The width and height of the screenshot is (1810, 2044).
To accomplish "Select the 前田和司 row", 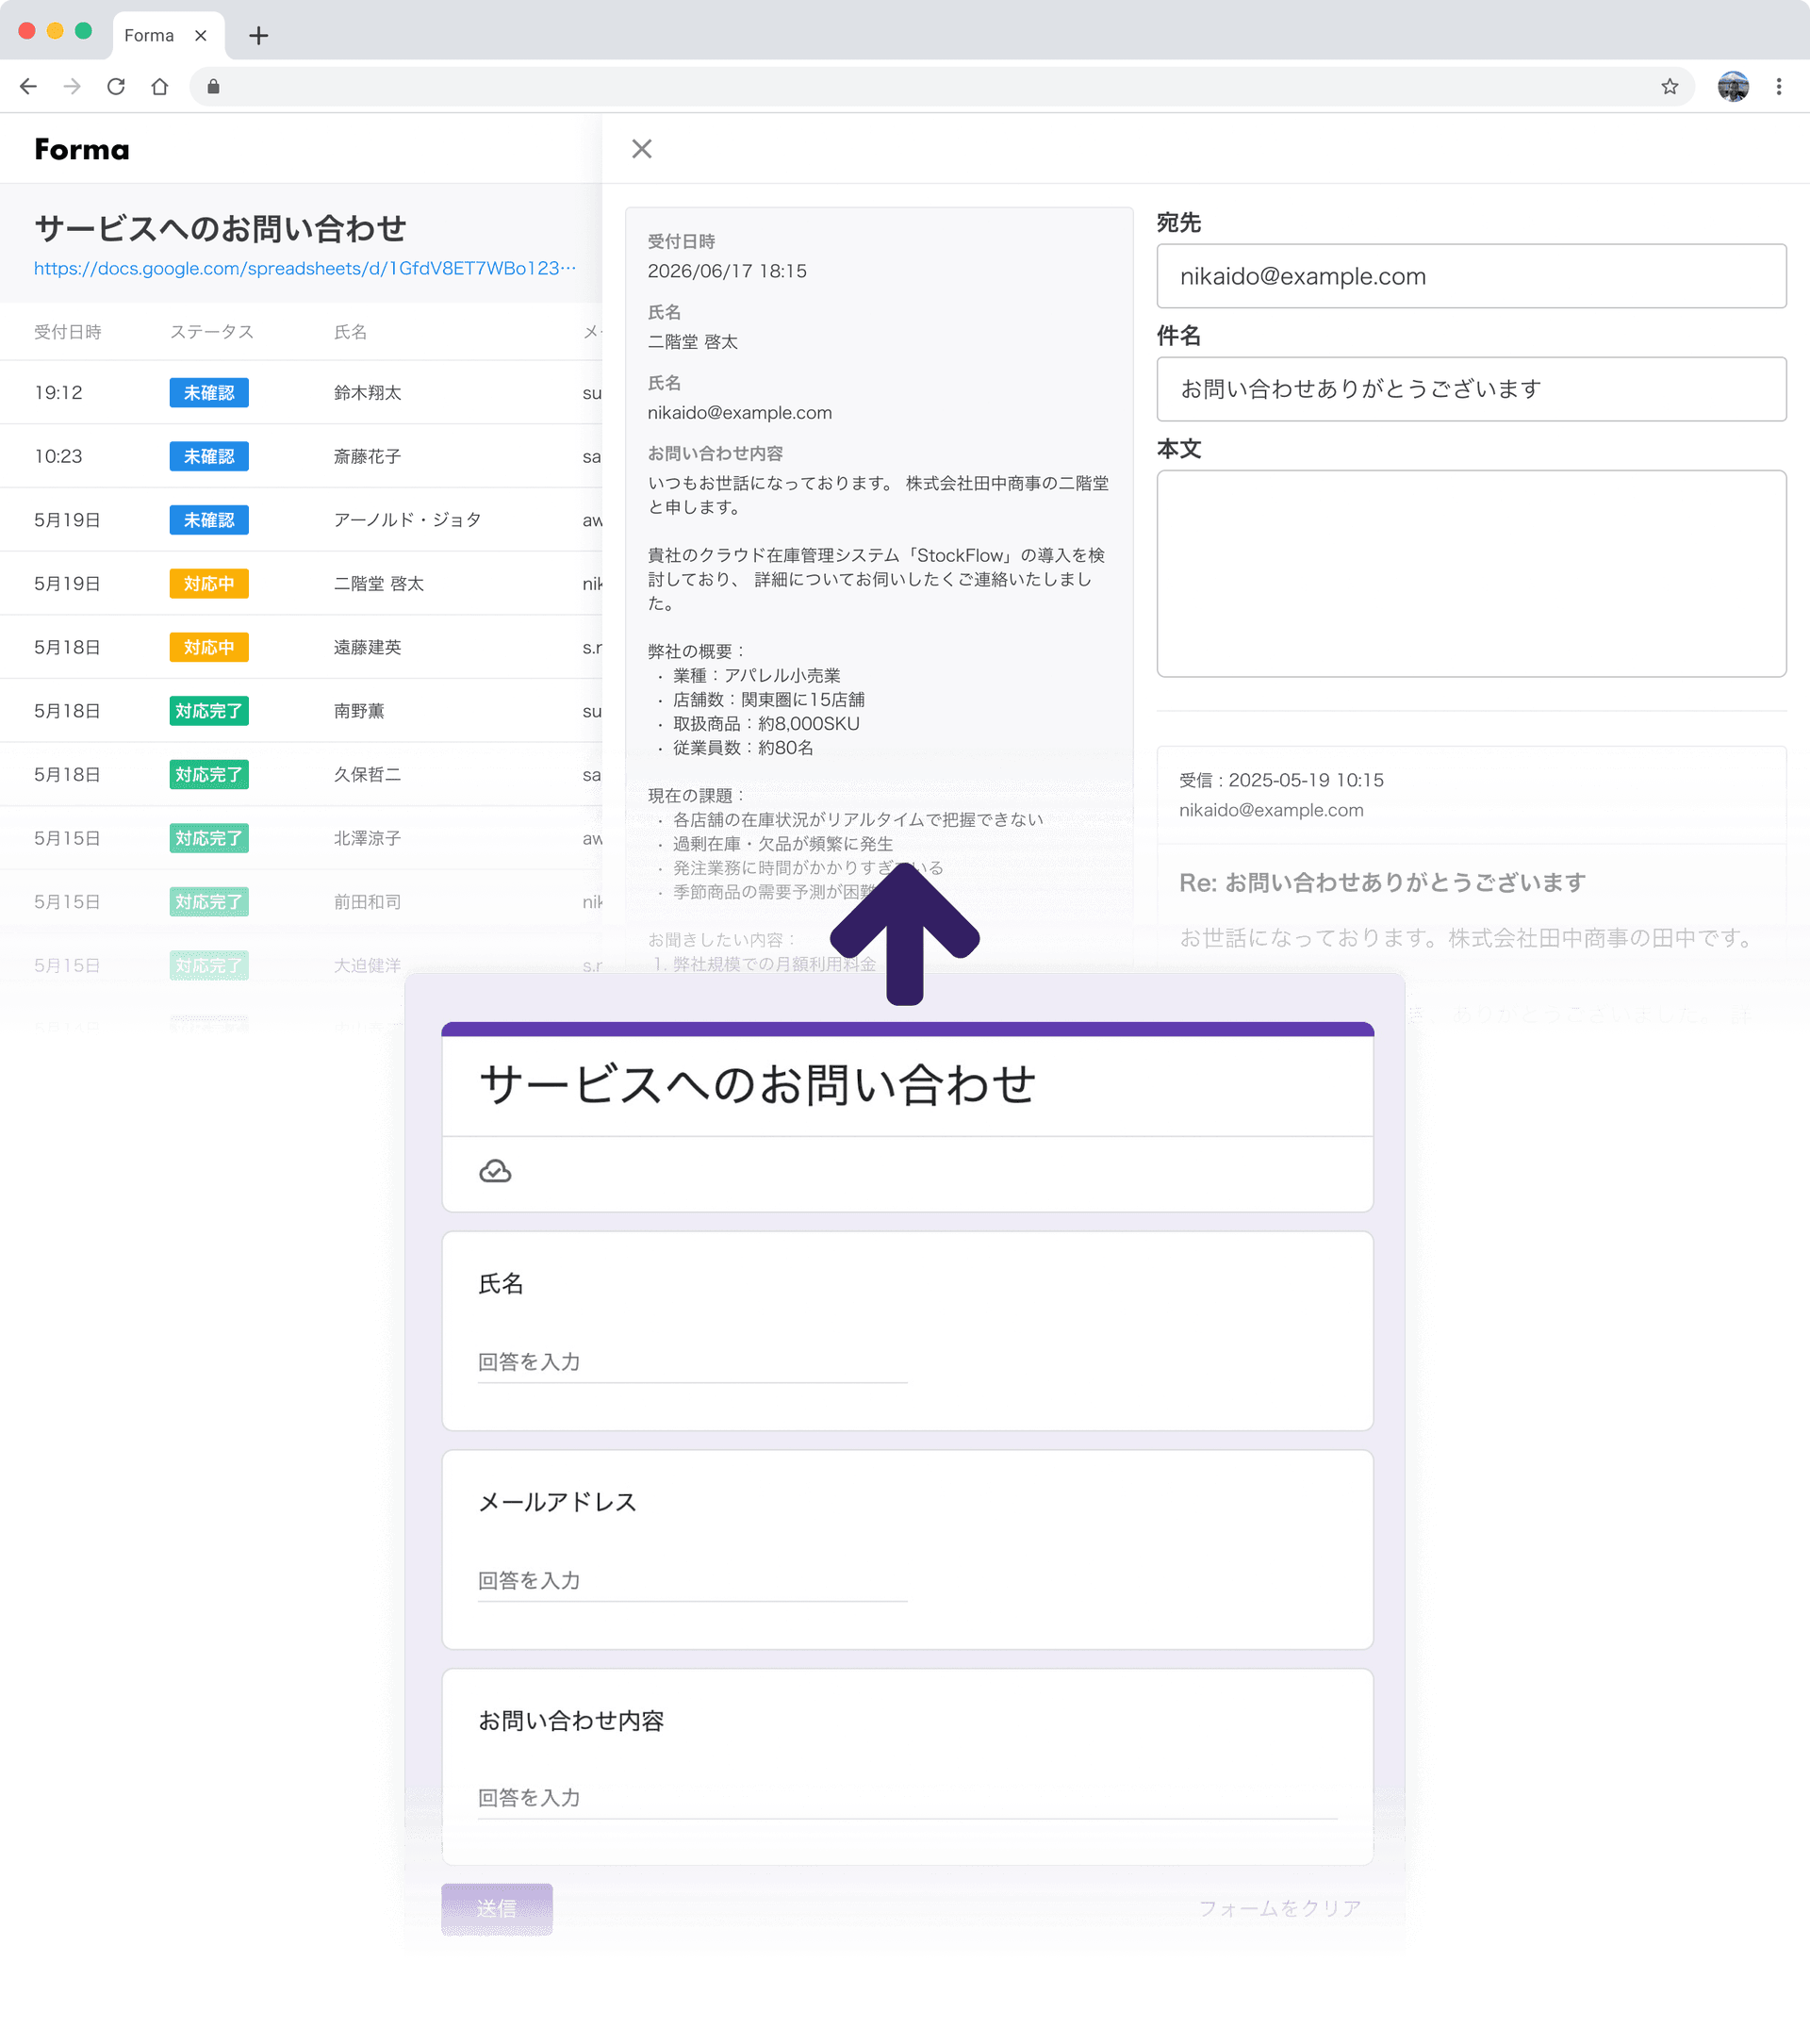I will click(x=301, y=902).
